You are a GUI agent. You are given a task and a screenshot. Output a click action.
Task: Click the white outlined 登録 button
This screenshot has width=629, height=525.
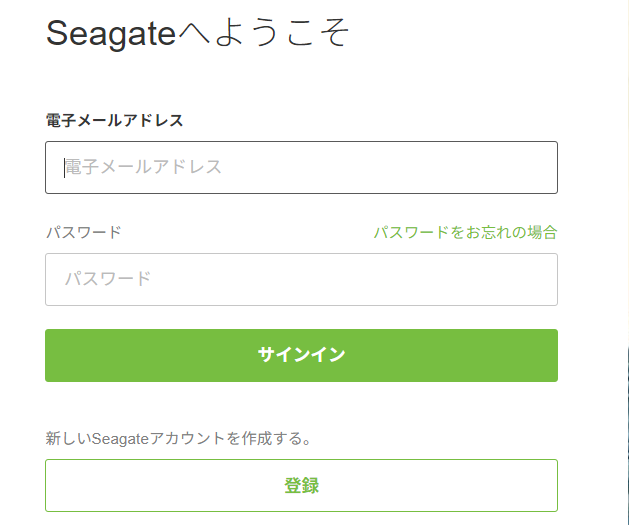pyautogui.click(x=301, y=486)
